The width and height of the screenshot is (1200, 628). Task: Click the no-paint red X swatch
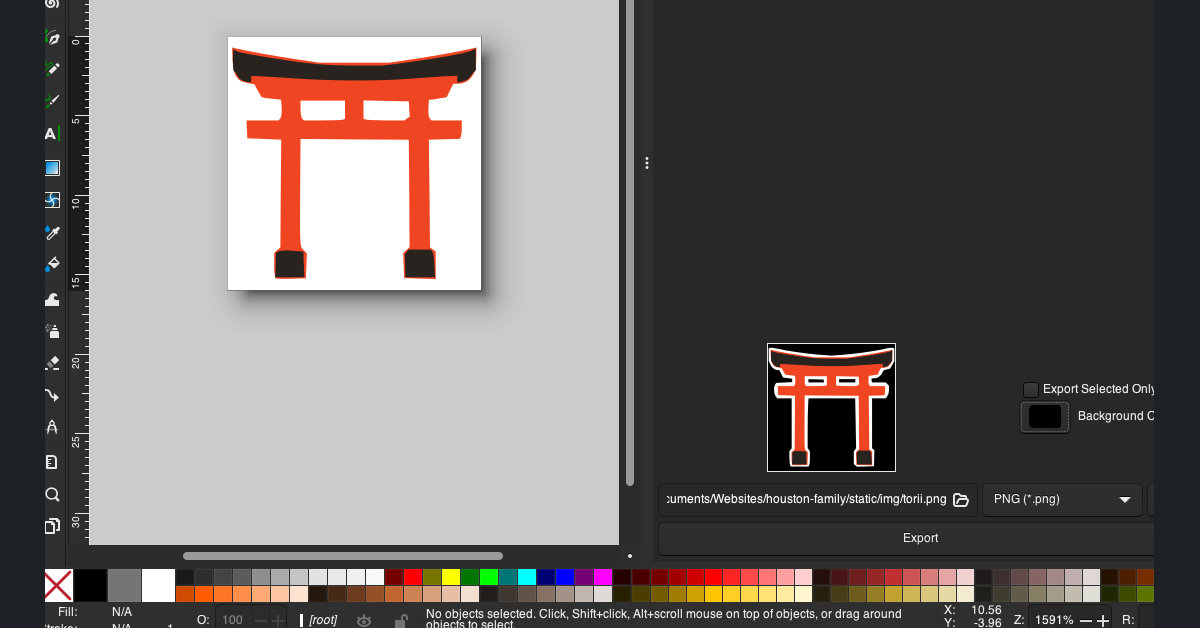pos(59,586)
